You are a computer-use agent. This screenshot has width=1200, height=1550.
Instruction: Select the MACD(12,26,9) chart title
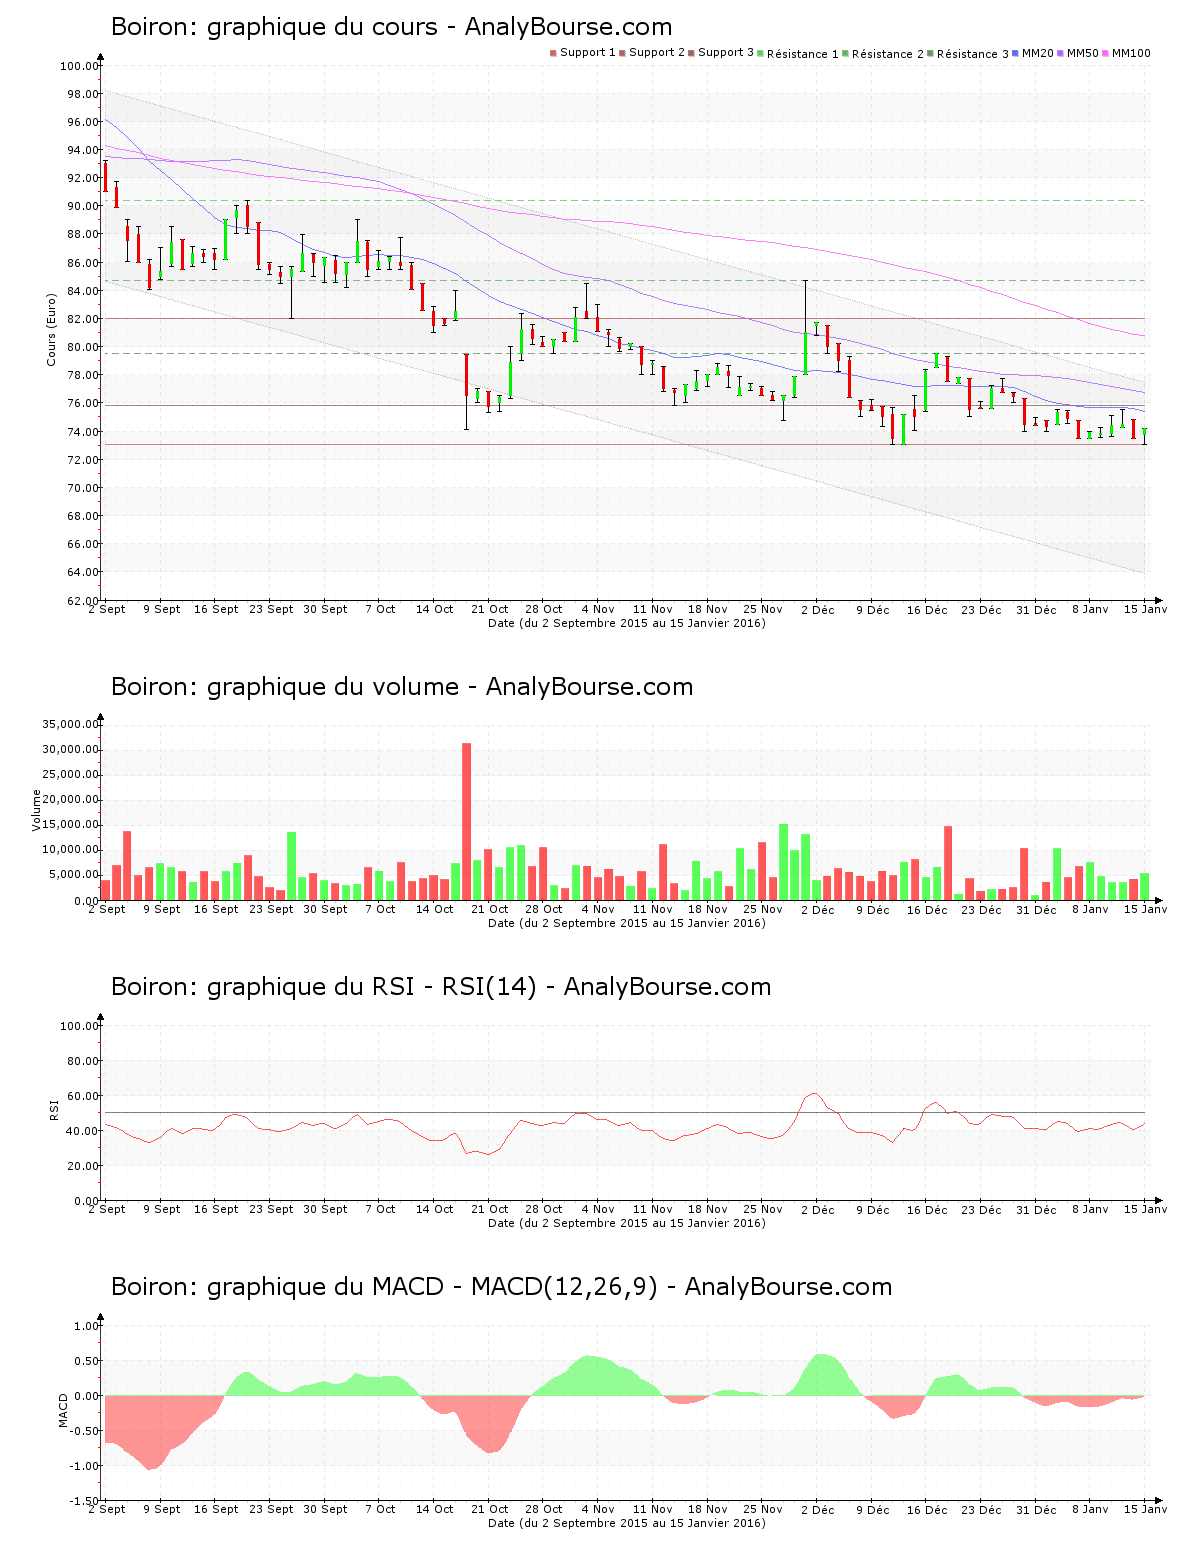pyautogui.click(x=501, y=1287)
